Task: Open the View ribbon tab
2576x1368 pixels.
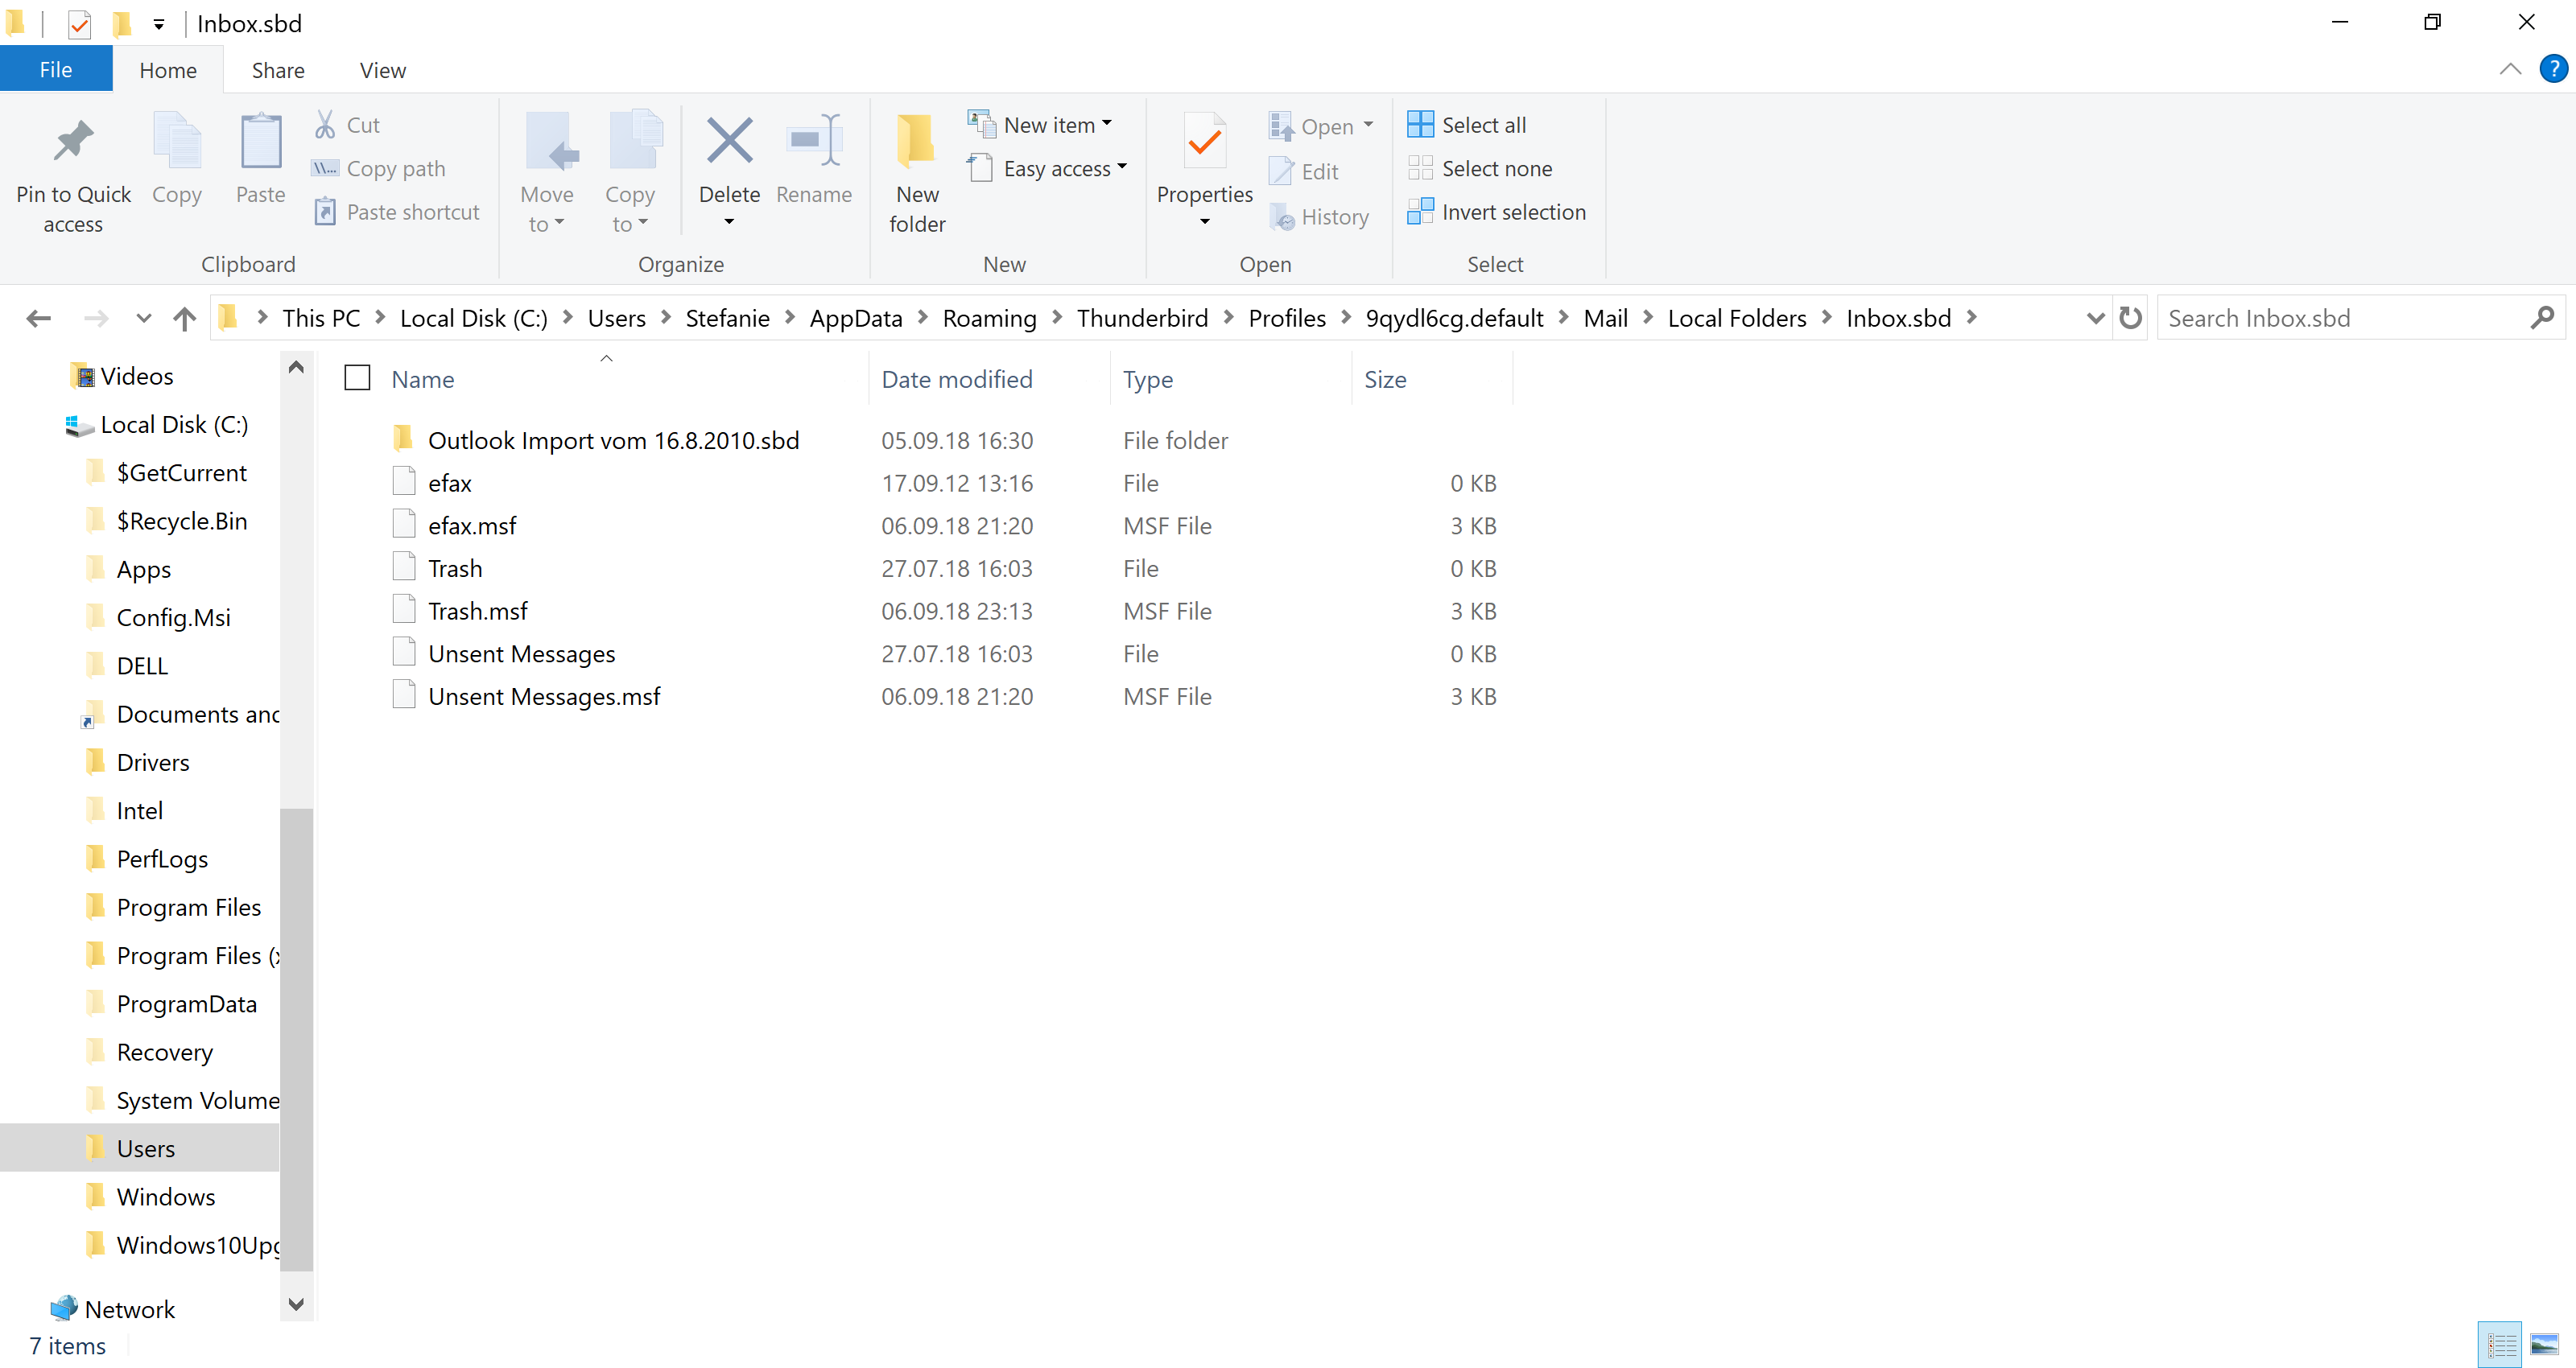Action: click(x=382, y=70)
